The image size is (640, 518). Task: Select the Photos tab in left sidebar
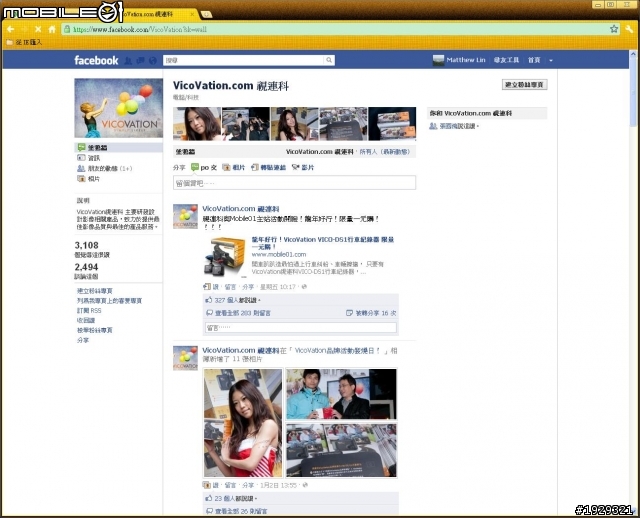click(x=89, y=178)
